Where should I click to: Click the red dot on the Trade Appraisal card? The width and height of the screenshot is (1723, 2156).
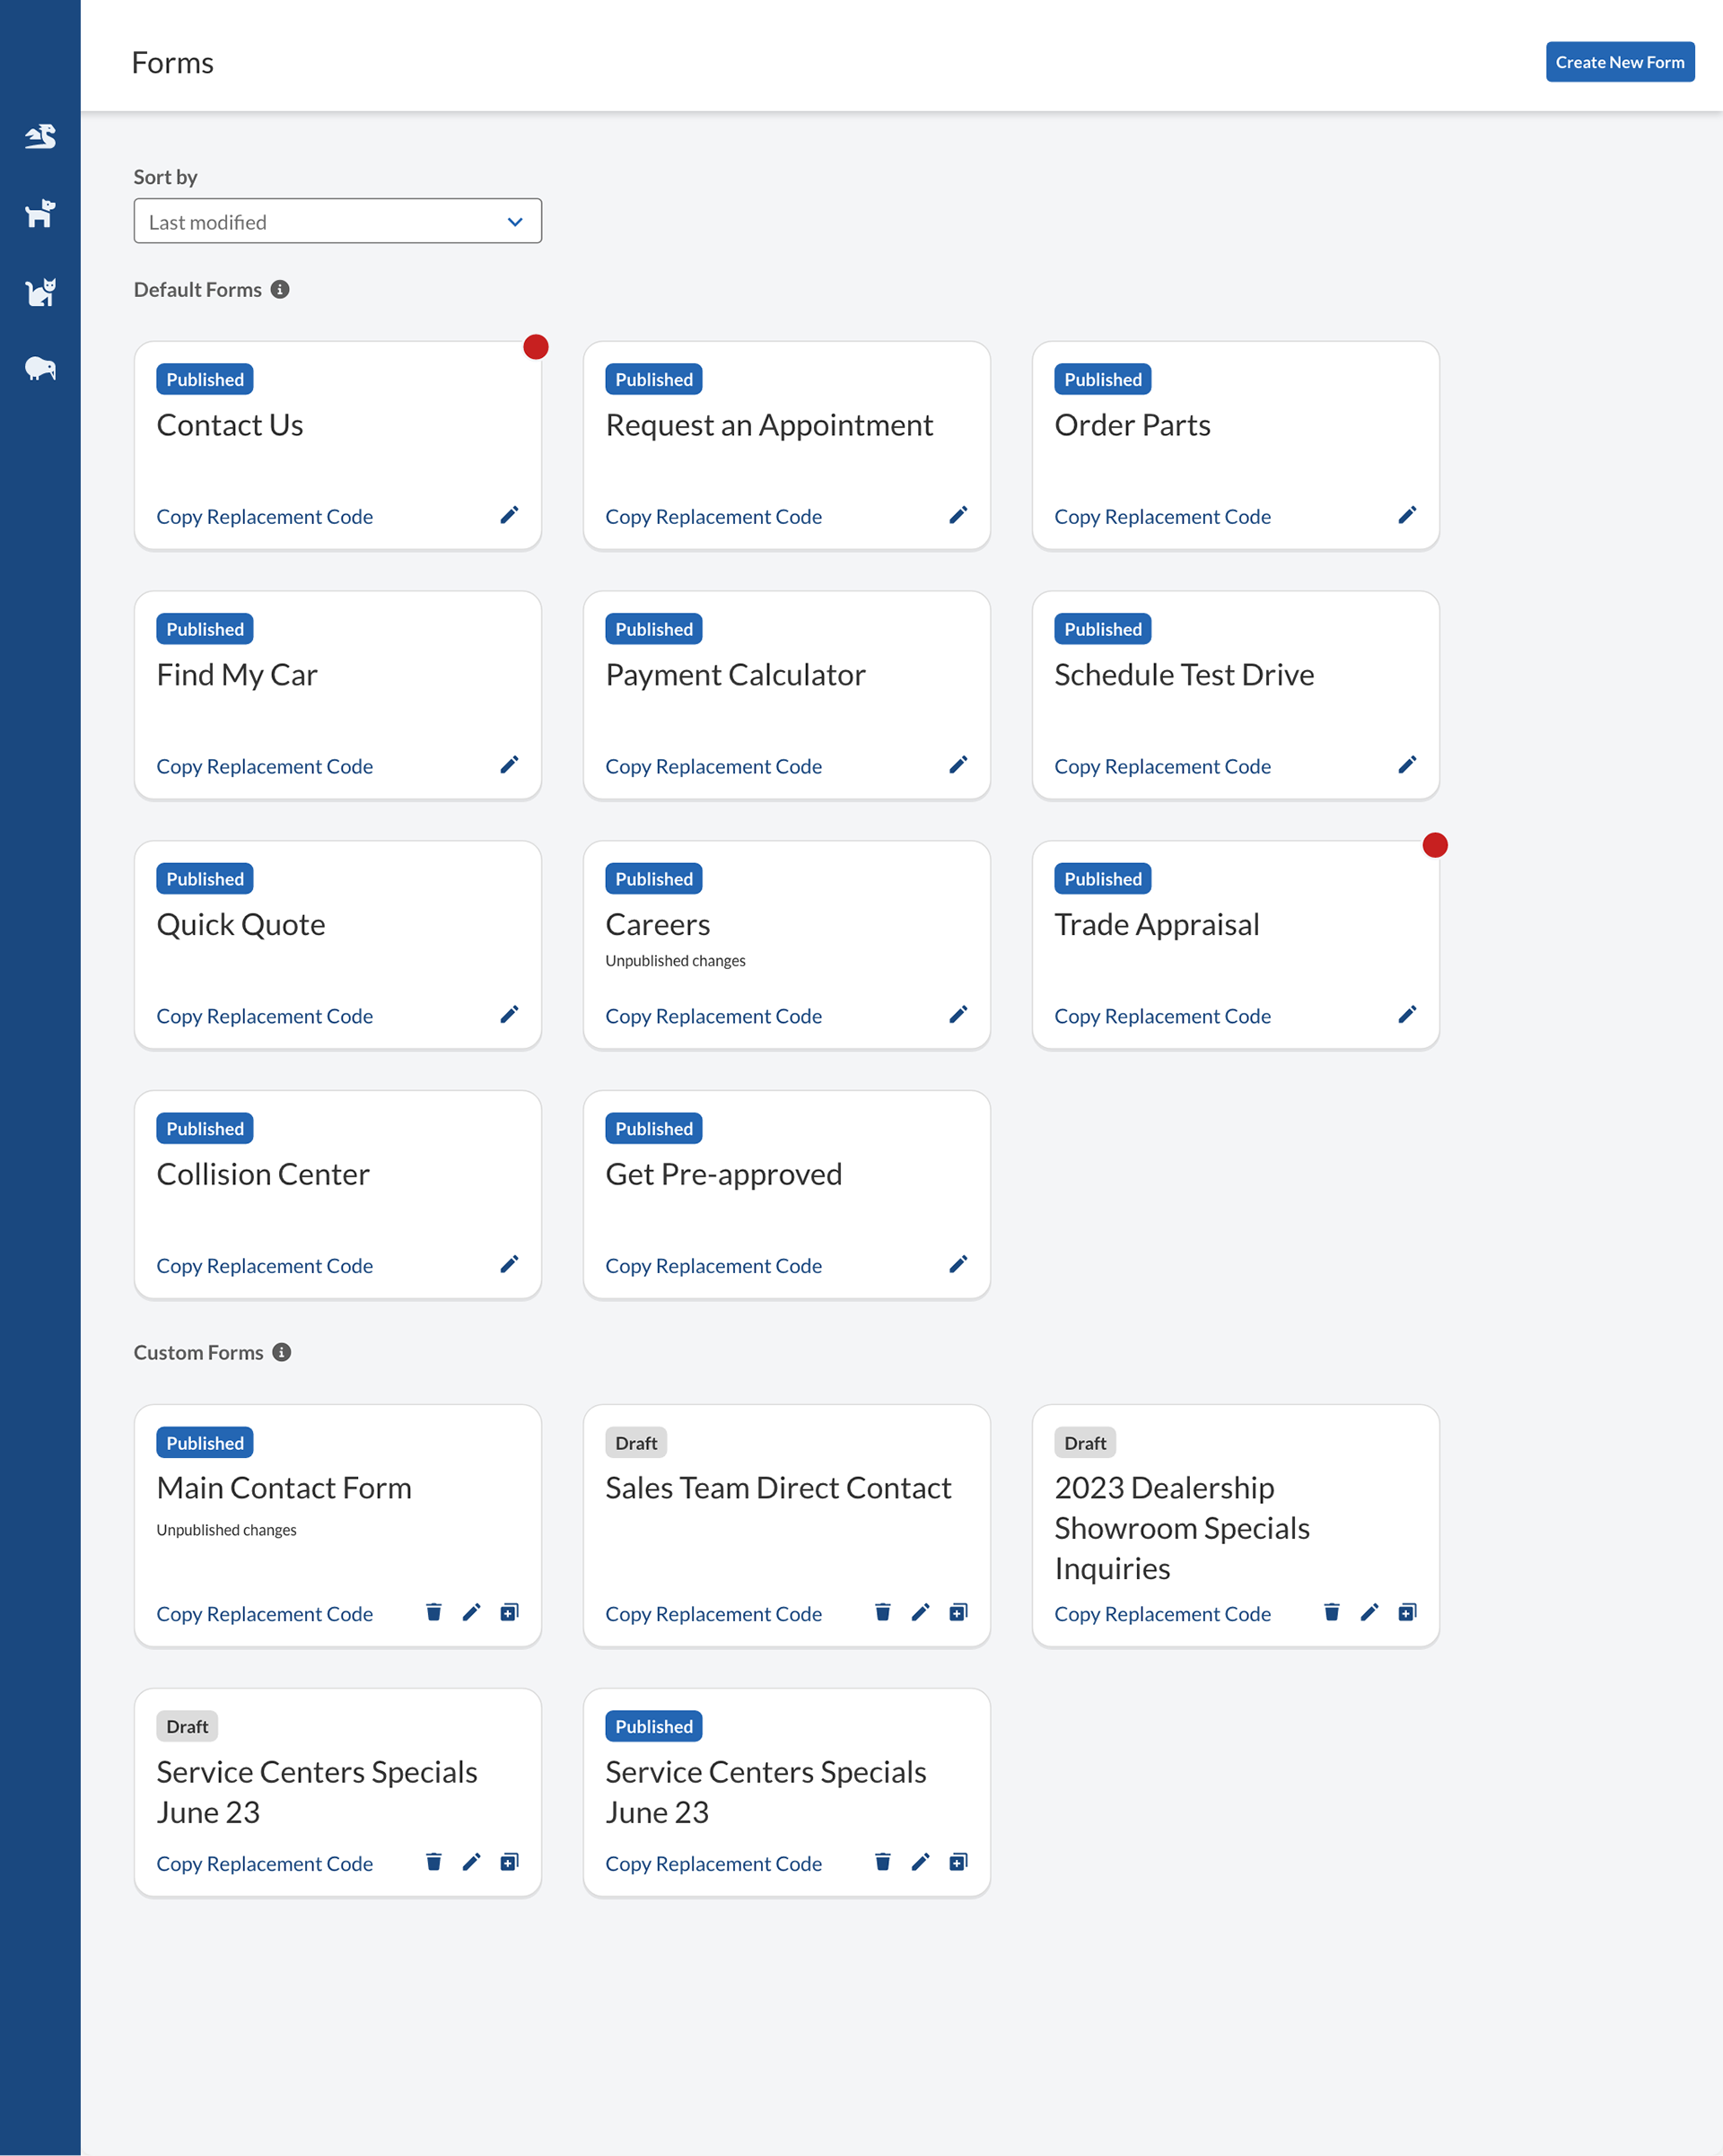pos(1435,845)
